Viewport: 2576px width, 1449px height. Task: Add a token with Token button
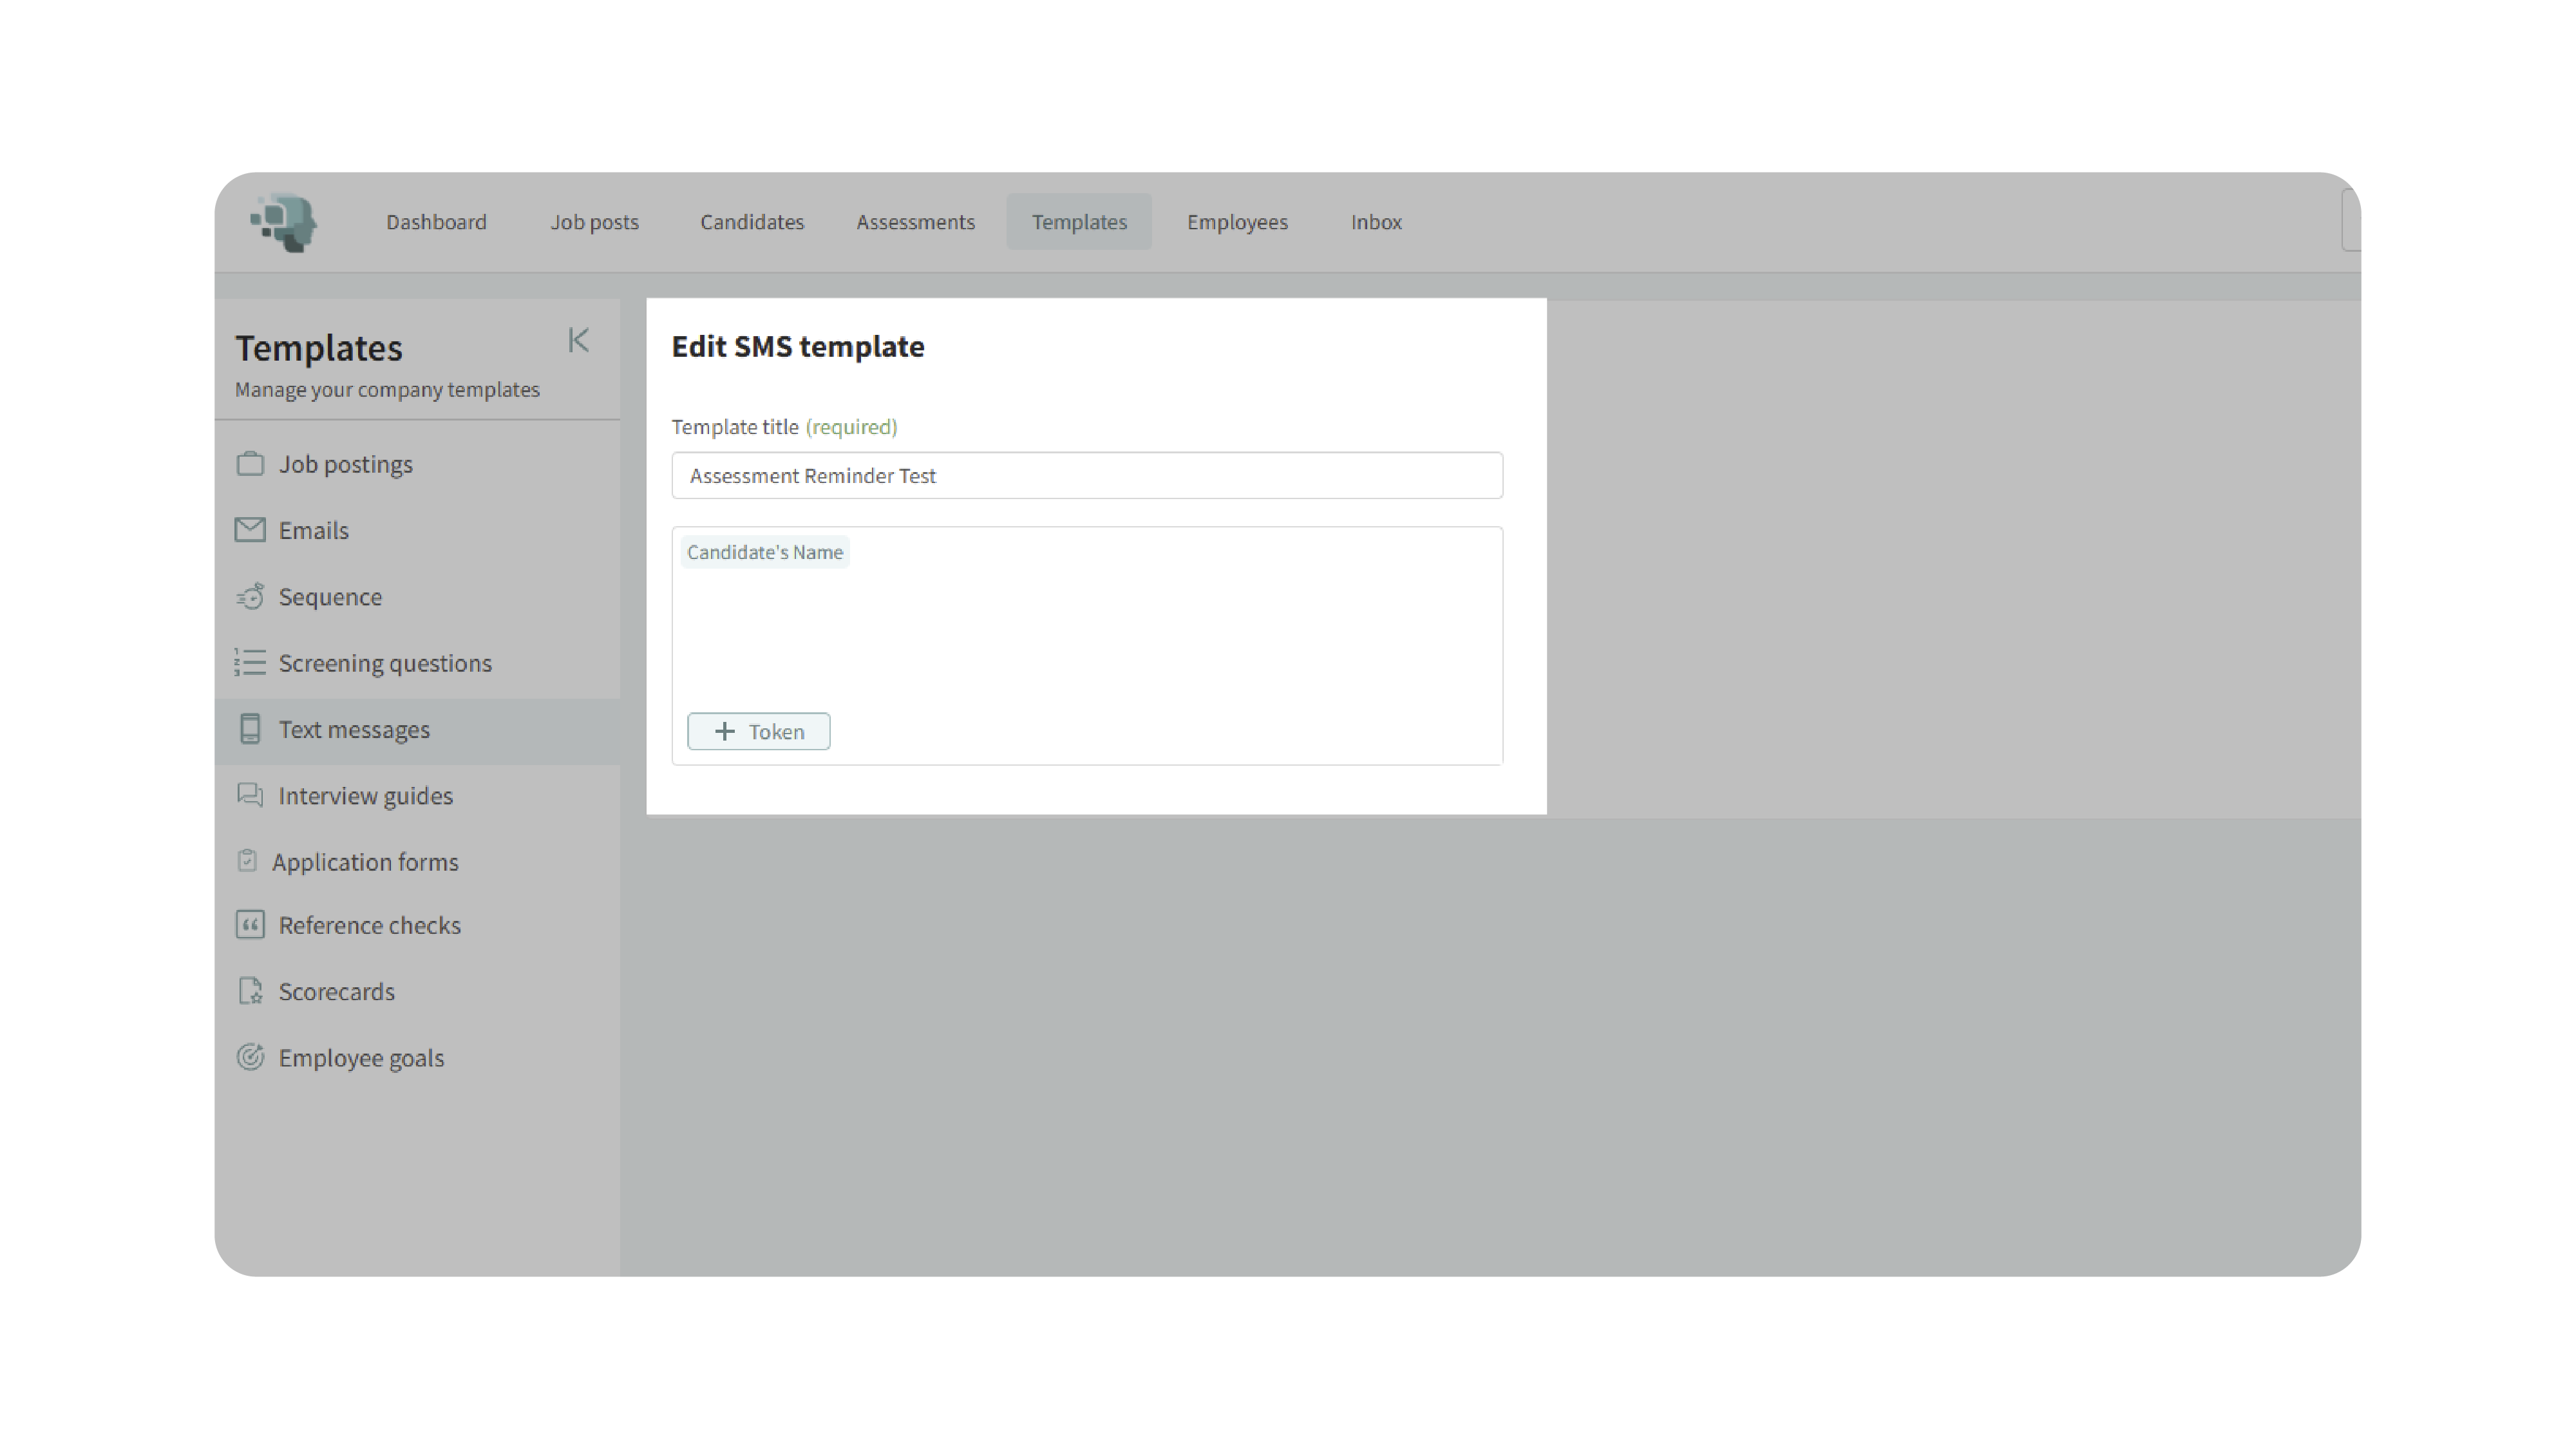[758, 732]
